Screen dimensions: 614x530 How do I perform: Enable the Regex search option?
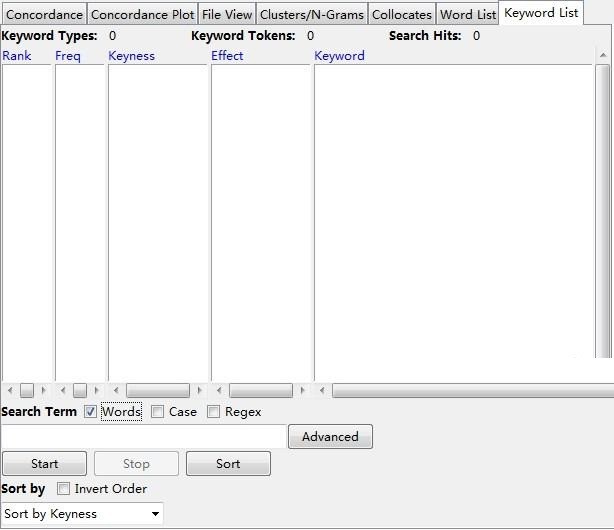(x=214, y=412)
